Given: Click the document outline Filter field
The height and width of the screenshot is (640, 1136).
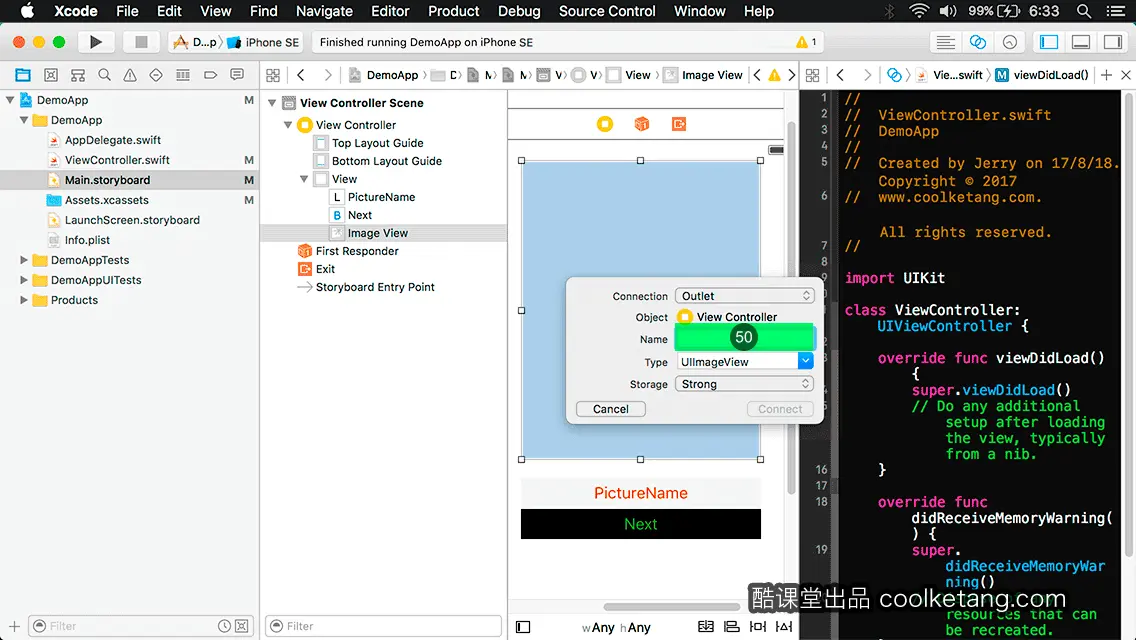Looking at the screenshot, I should pyautogui.click(x=383, y=626).
